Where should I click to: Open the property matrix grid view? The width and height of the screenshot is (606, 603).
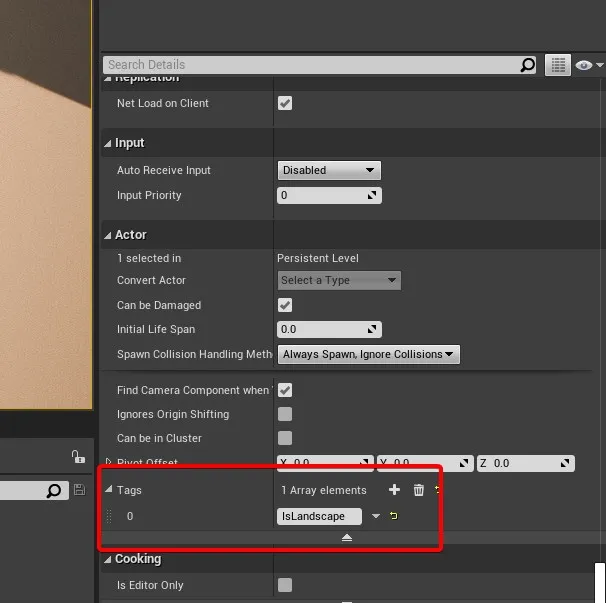(x=559, y=65)
